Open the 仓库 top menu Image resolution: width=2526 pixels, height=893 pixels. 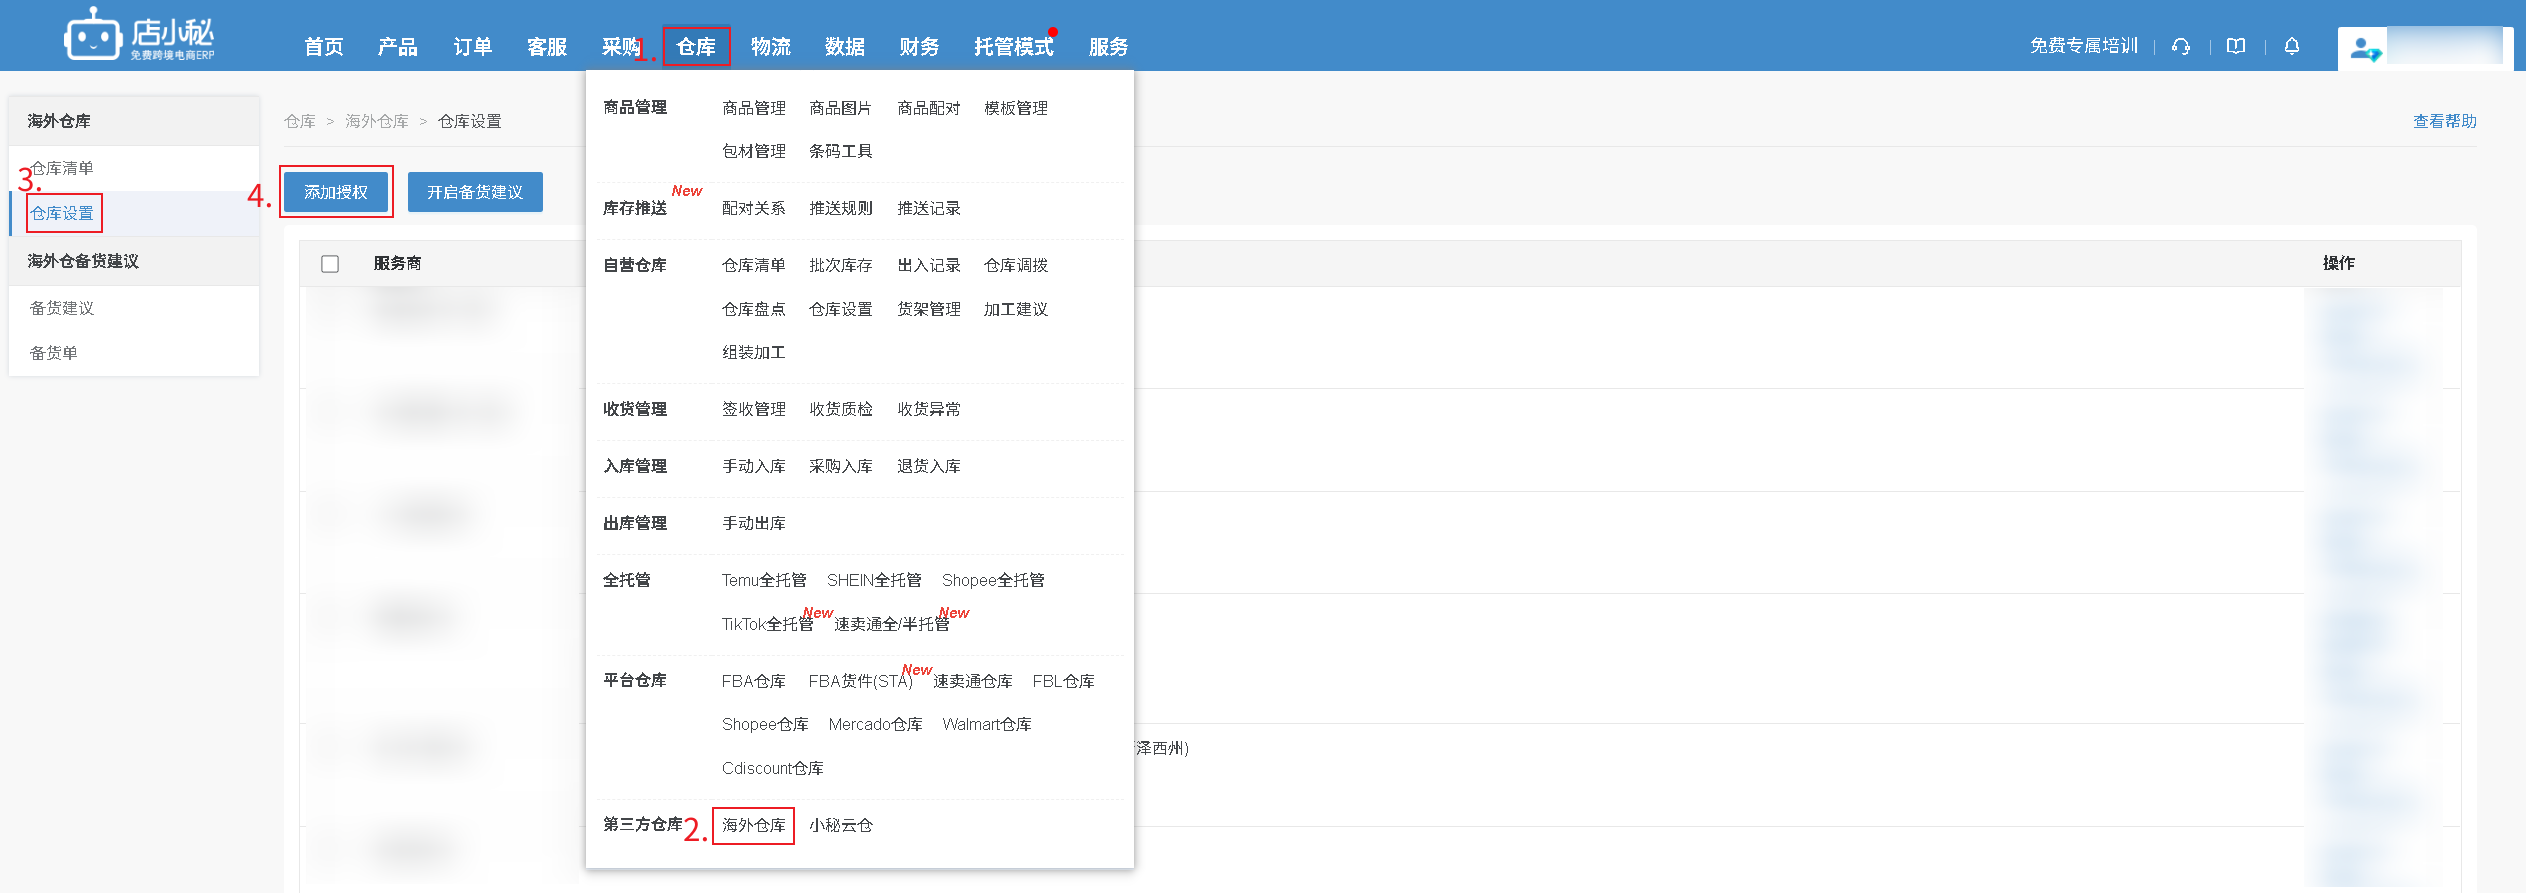[696, 47]
